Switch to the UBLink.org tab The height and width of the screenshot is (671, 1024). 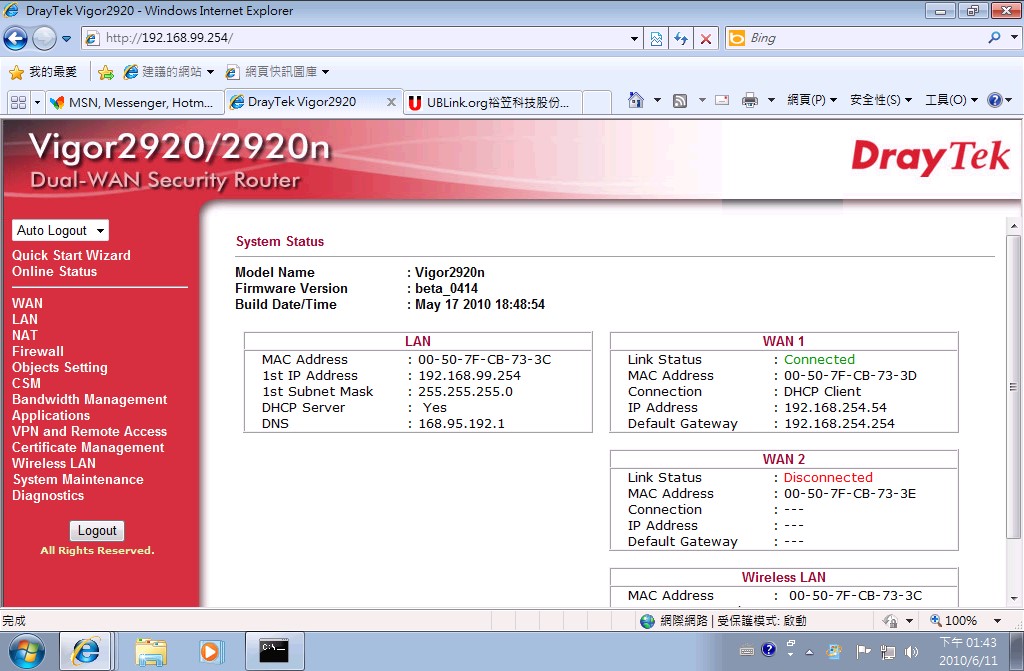pyautogui.click(x=493, y=103)
